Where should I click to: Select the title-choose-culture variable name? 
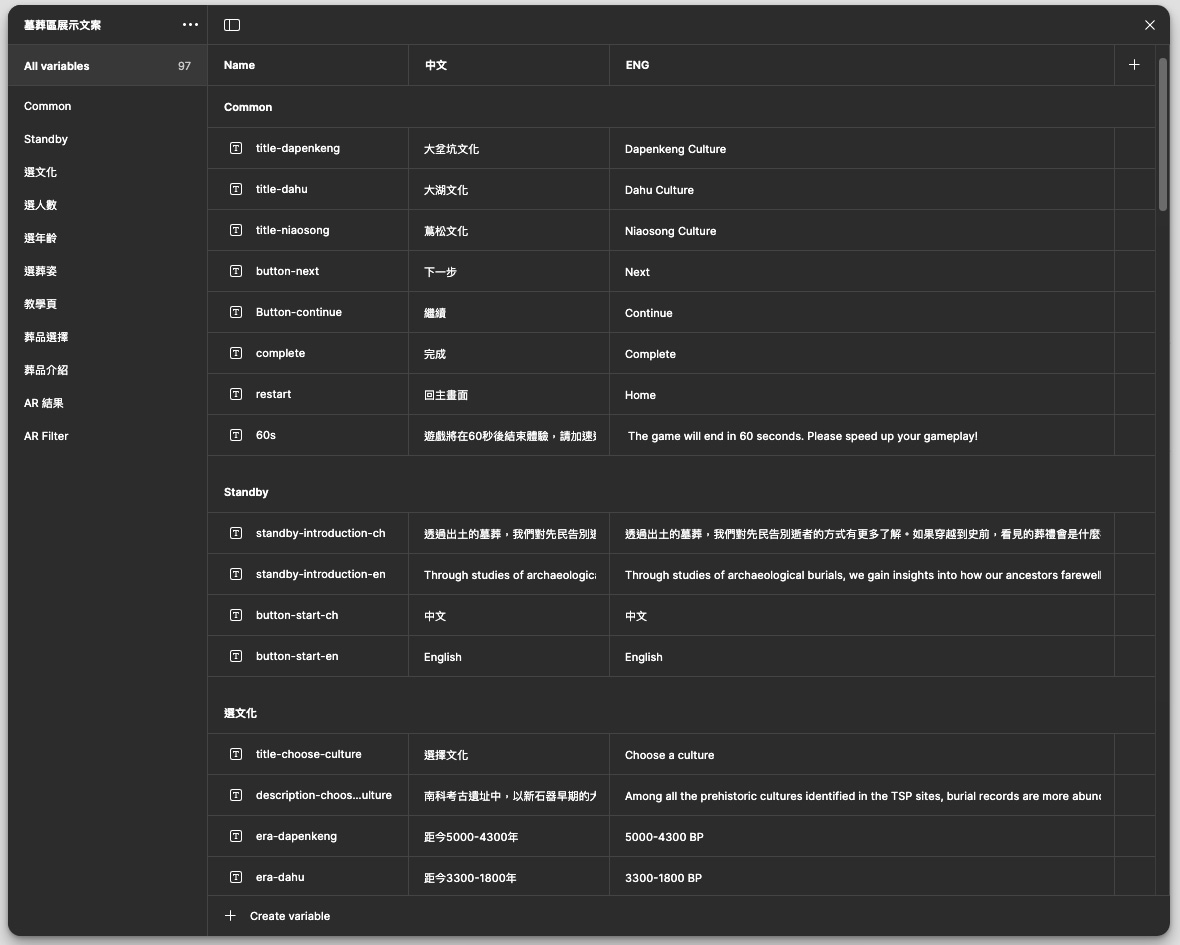click(x=308, y=754)
